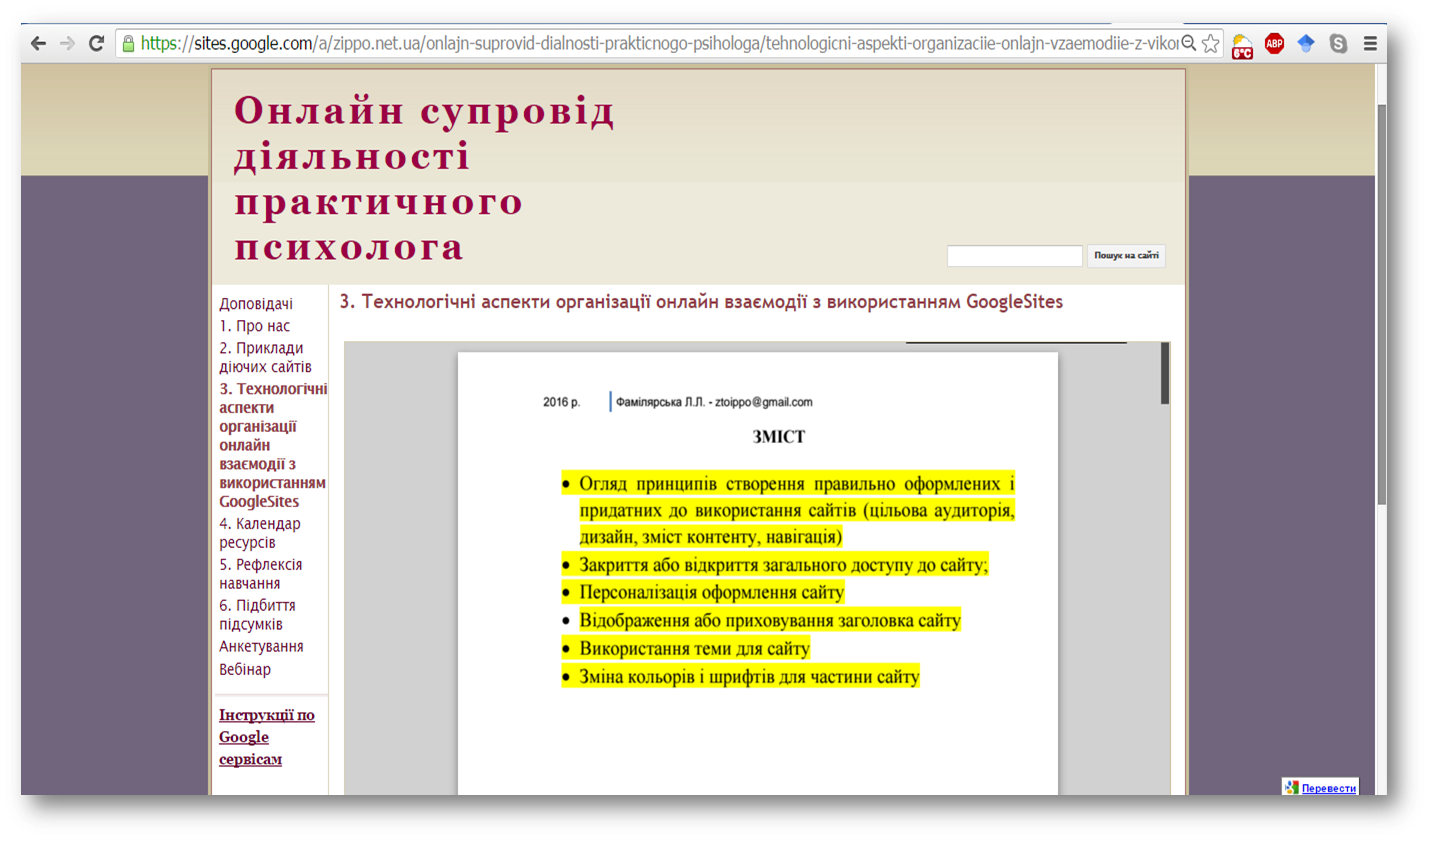Open the 'Анкетування' sidebar link

(x=261, y=647)
